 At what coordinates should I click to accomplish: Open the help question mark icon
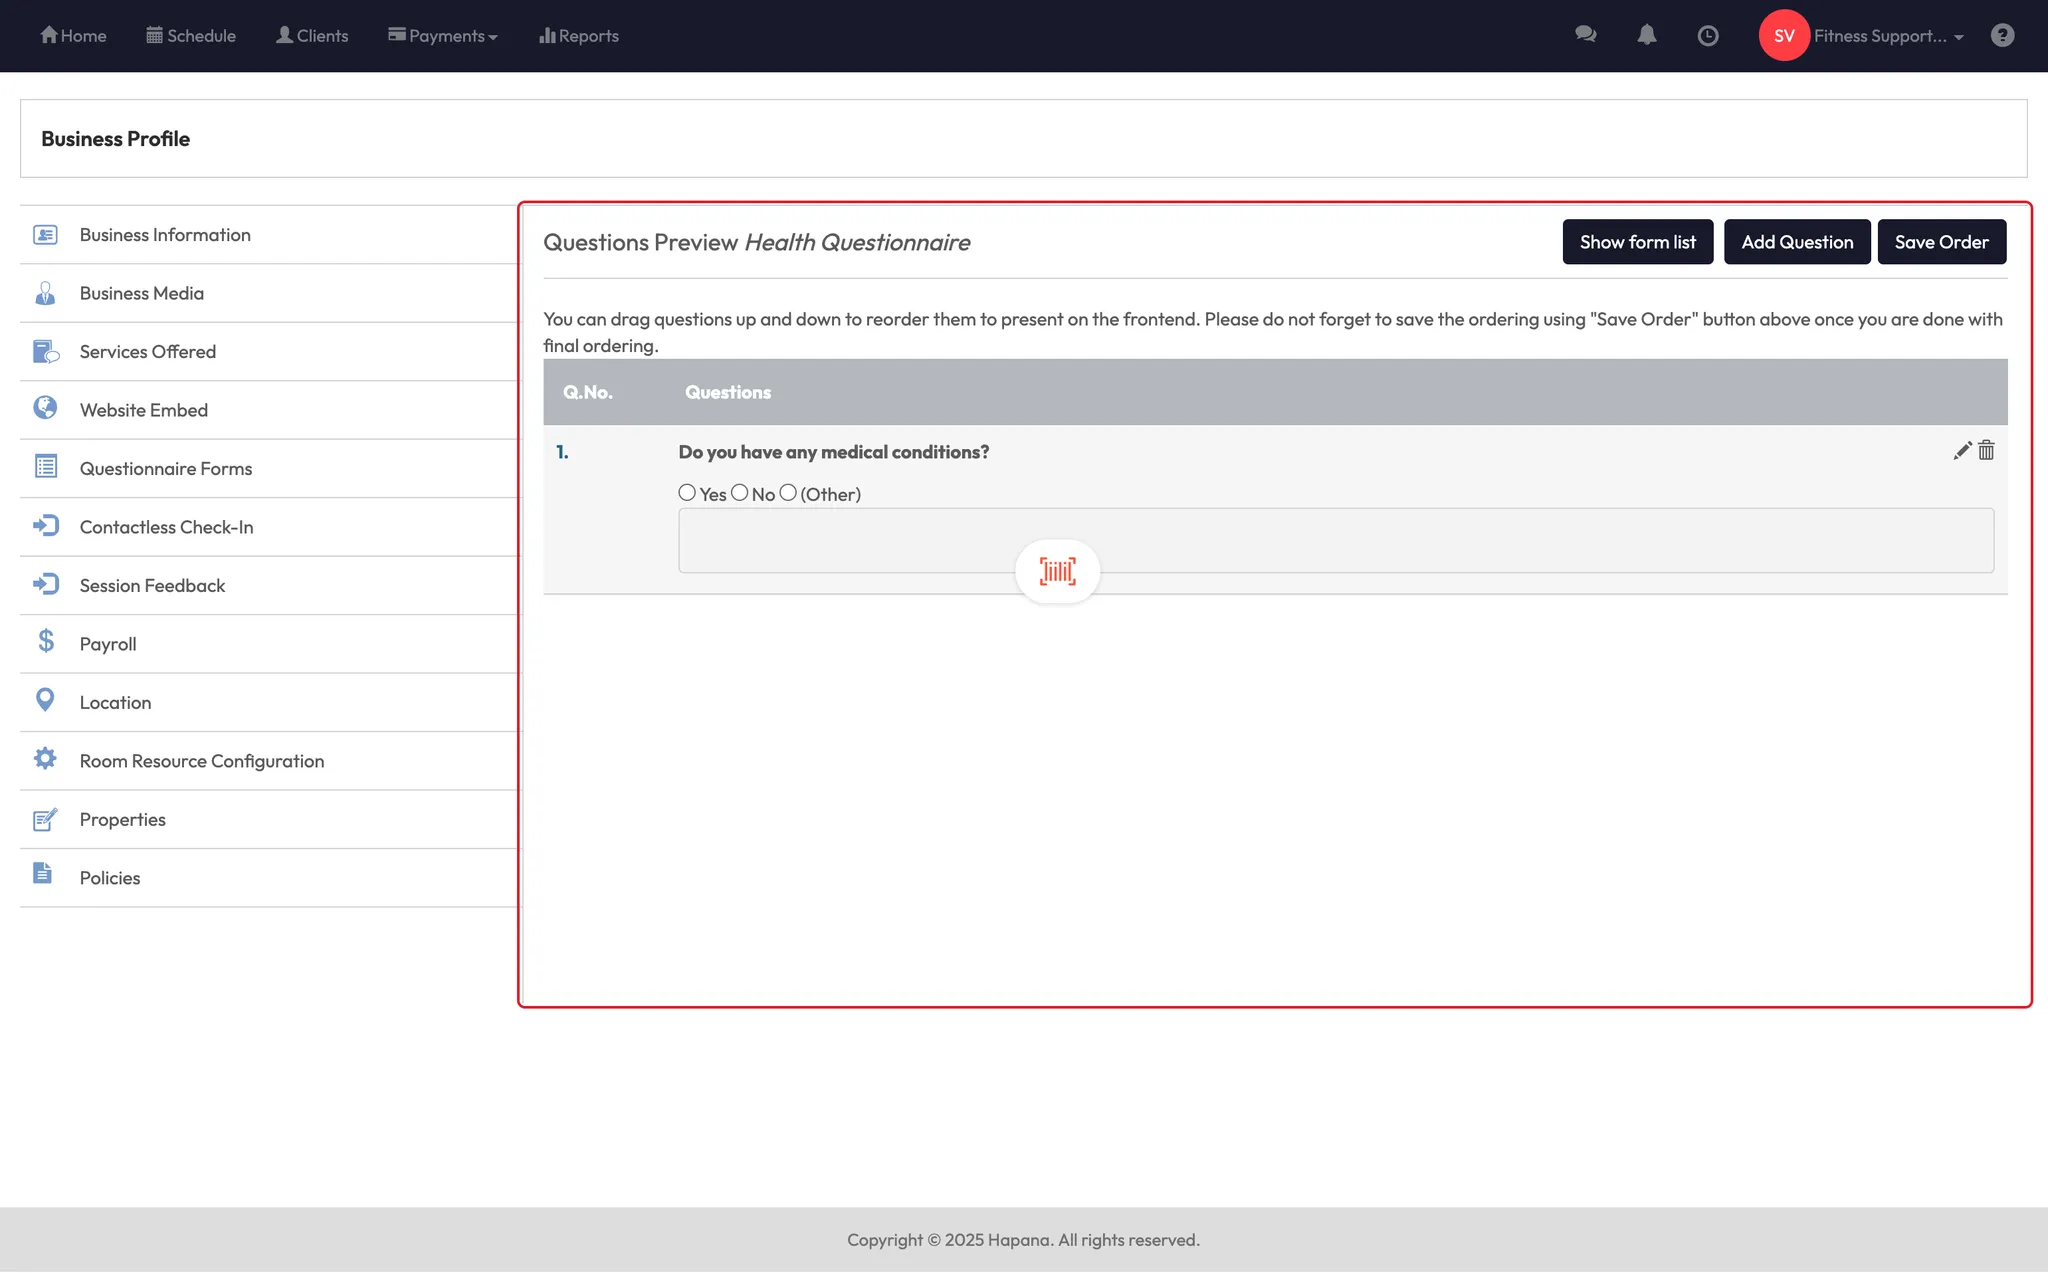(x=2002, y=36)
